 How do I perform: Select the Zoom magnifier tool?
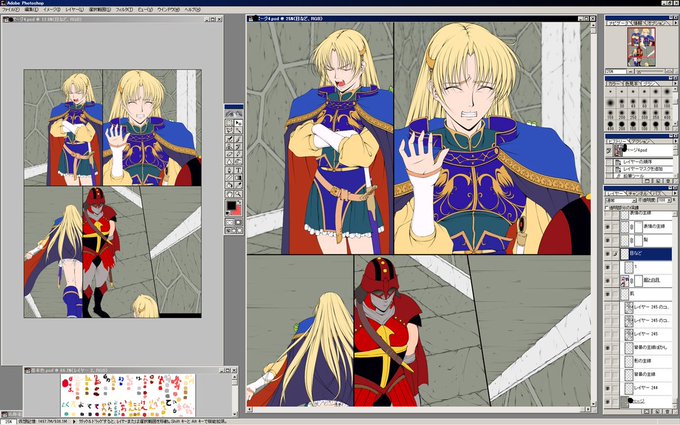coord(238,194)
